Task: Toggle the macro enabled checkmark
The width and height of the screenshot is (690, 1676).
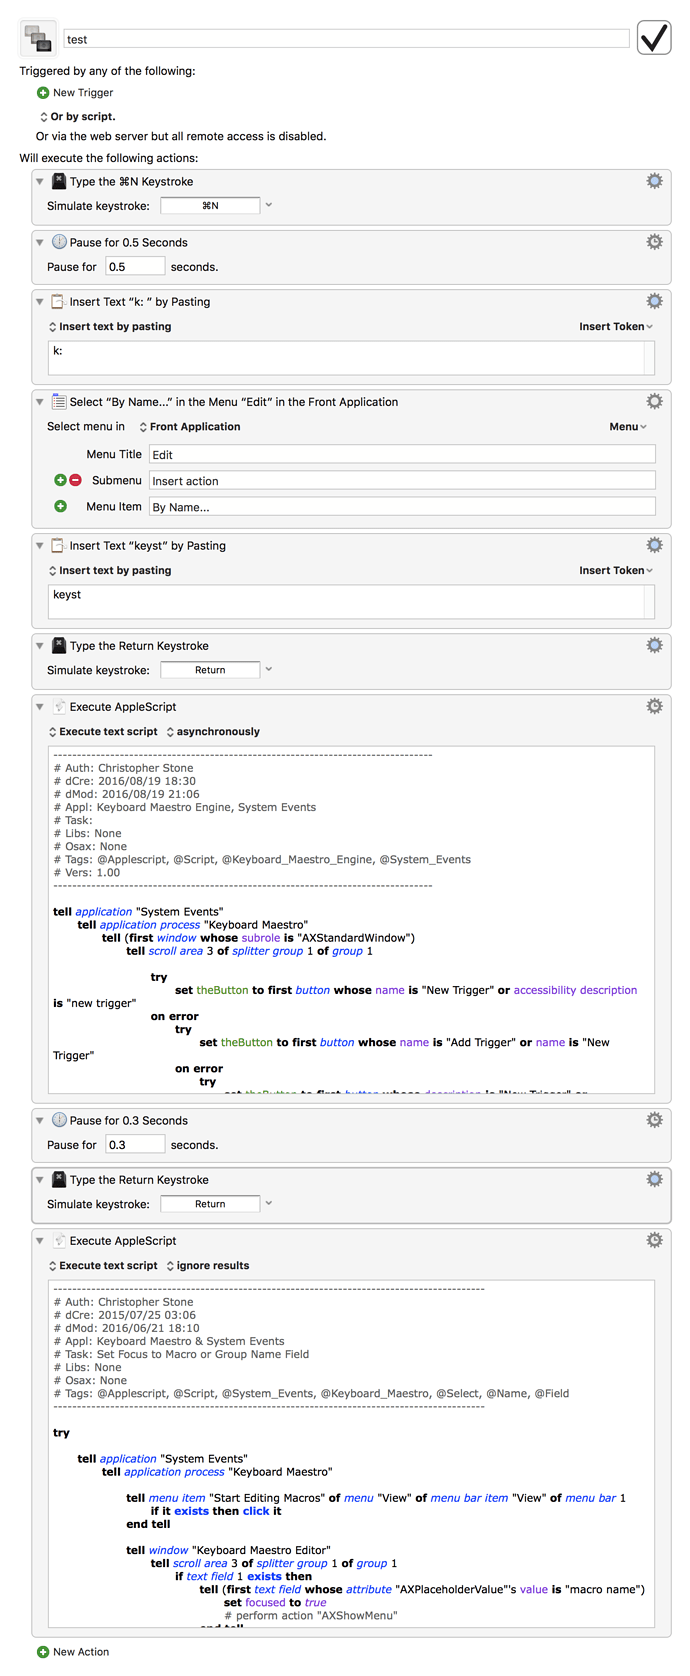Action: tap(654, 38)
